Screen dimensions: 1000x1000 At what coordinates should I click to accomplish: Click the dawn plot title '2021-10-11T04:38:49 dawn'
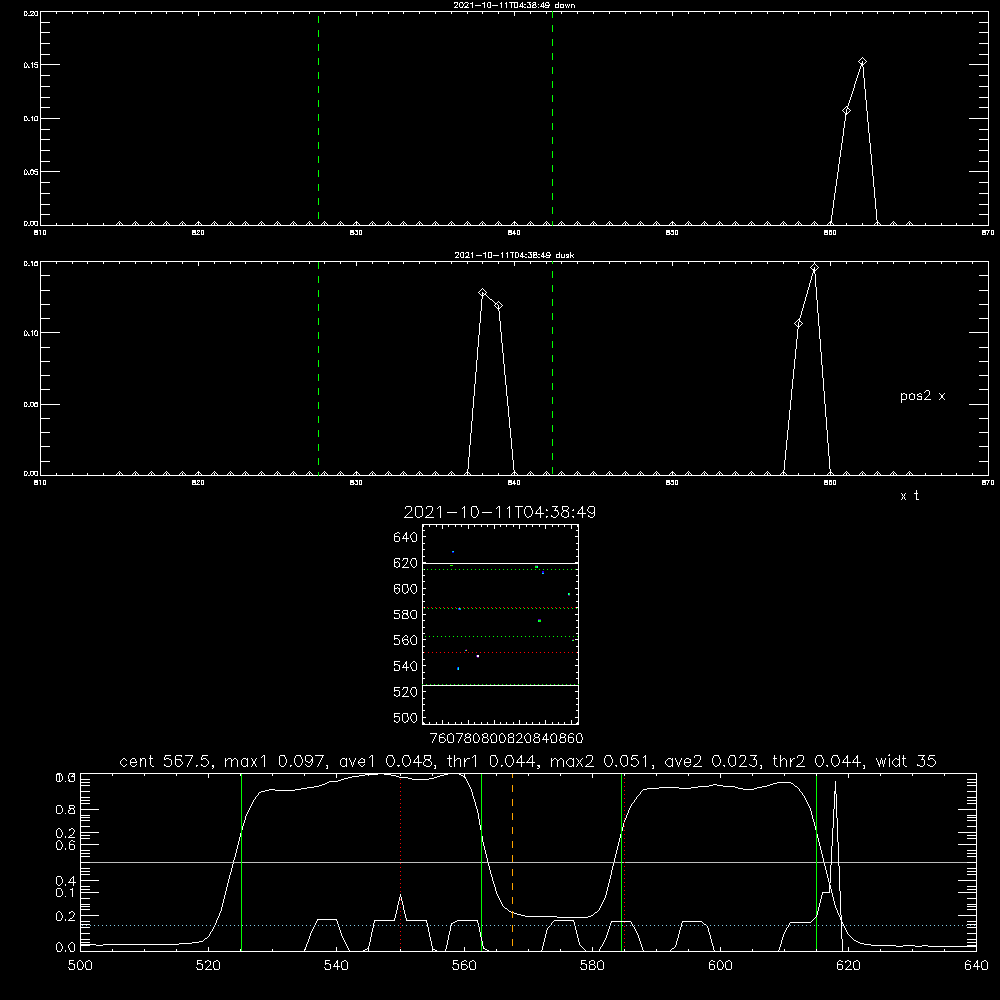[514, 5]
